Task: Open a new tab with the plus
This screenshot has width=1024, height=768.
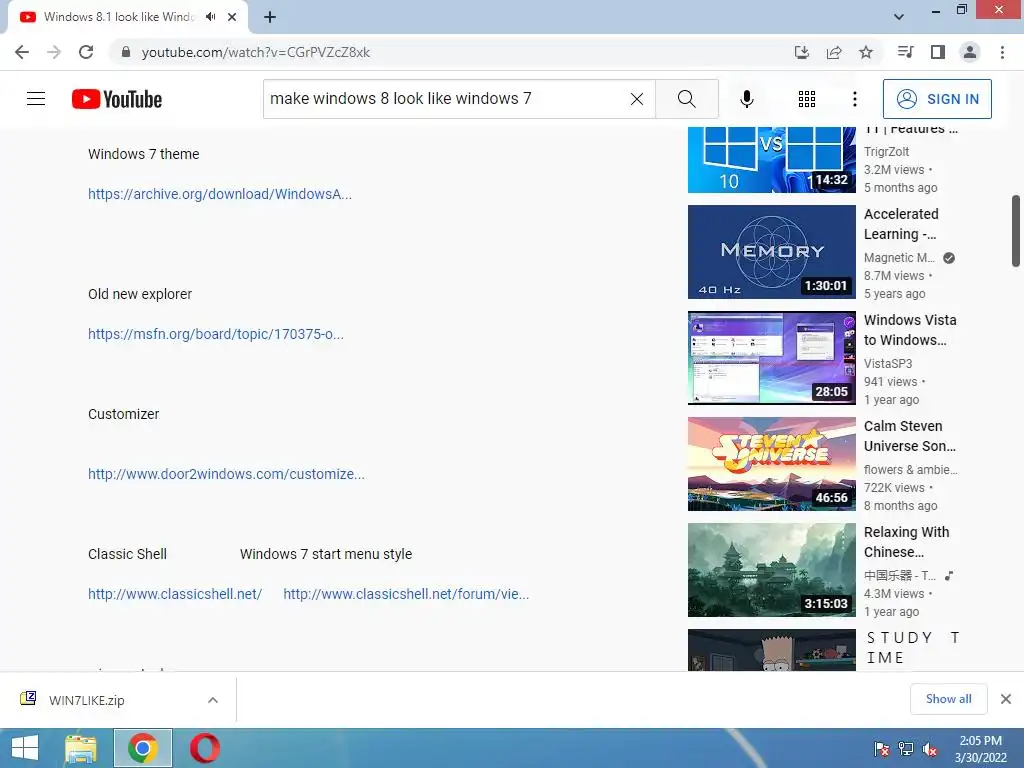Action: 270,17
